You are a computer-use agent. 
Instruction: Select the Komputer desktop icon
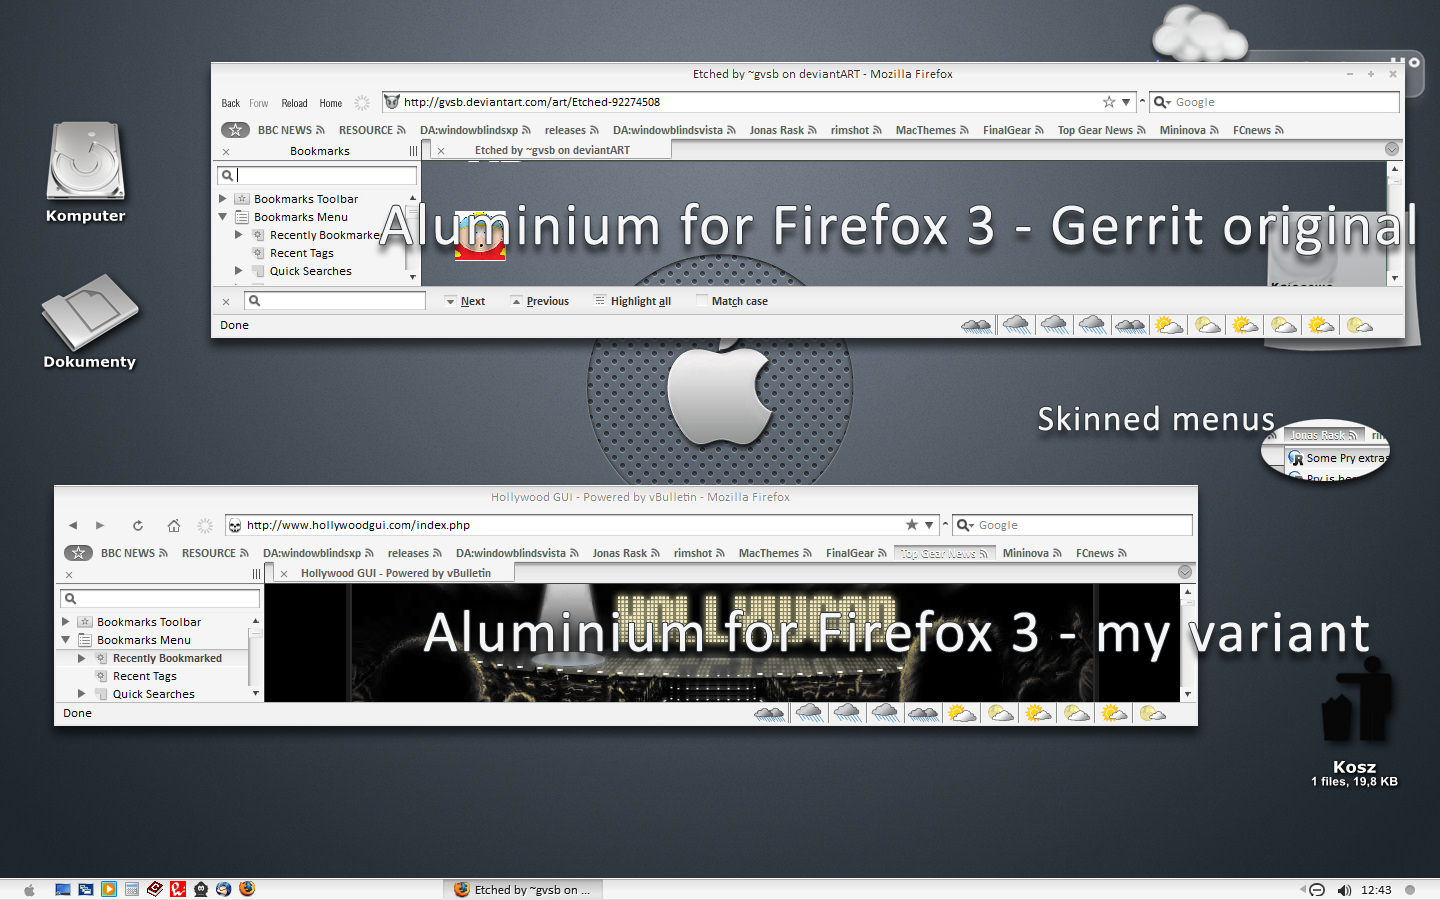click(x=86, y=172)
